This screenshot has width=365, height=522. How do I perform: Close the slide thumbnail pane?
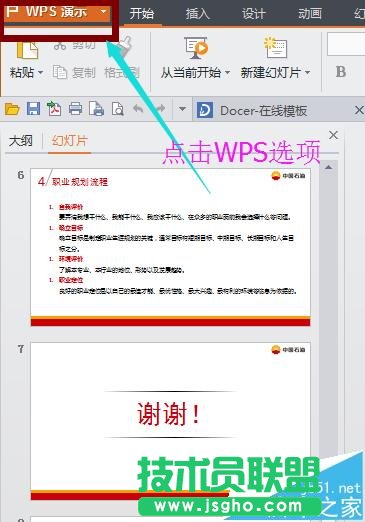click(x=333, y=135)
